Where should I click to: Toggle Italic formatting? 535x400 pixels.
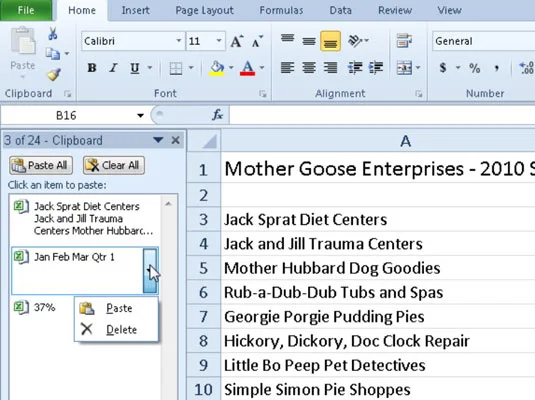point(113,68)
